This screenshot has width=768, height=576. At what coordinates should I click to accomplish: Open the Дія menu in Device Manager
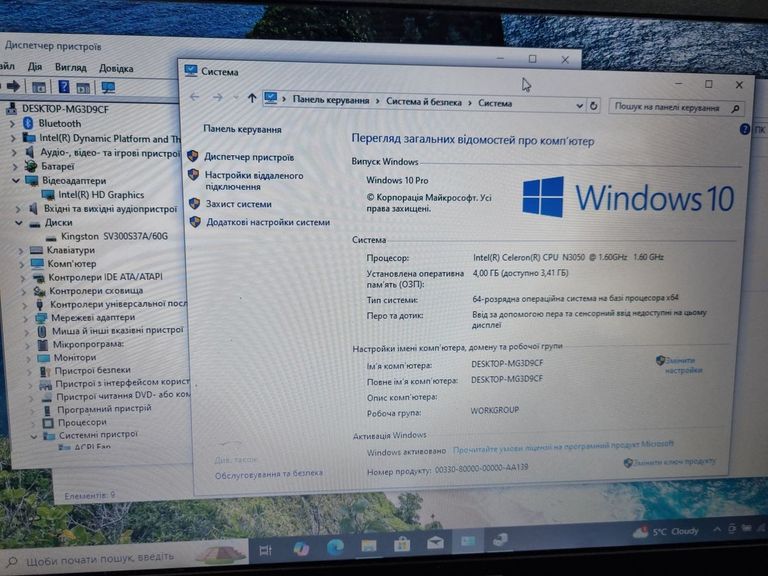[x=35, y=67]
